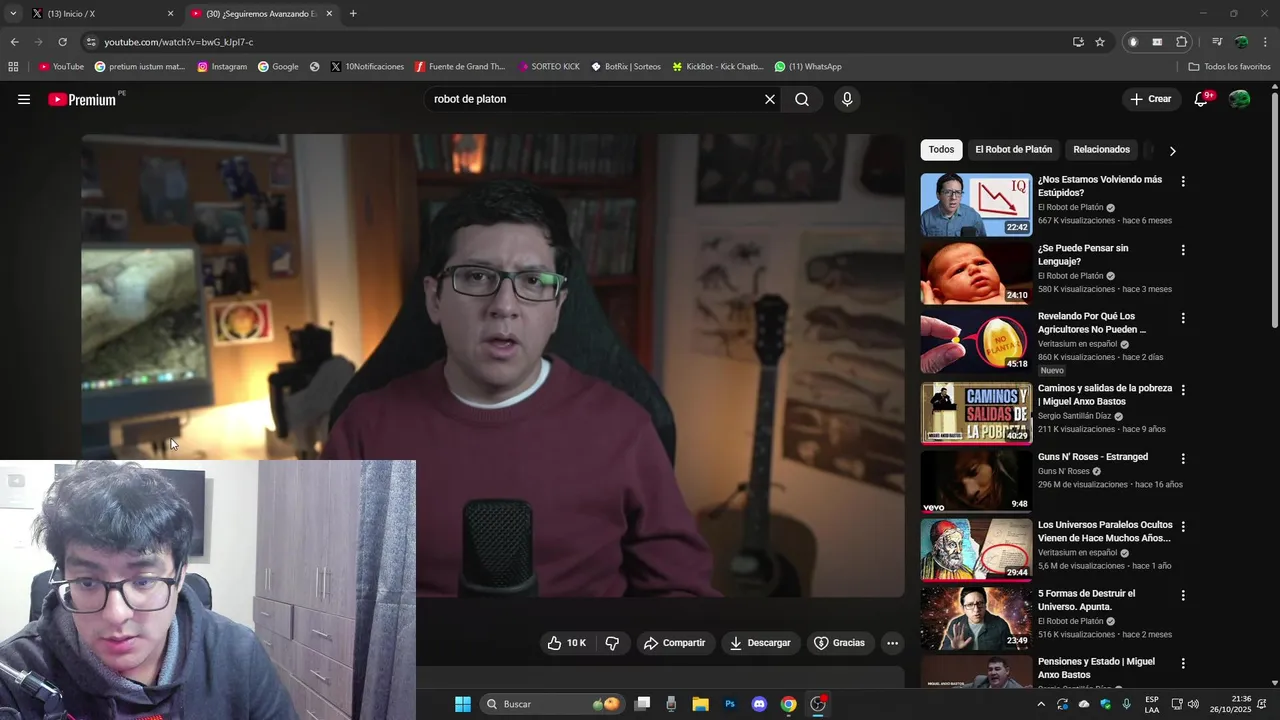Bookmark this page with star icon

pos(1100,42)
